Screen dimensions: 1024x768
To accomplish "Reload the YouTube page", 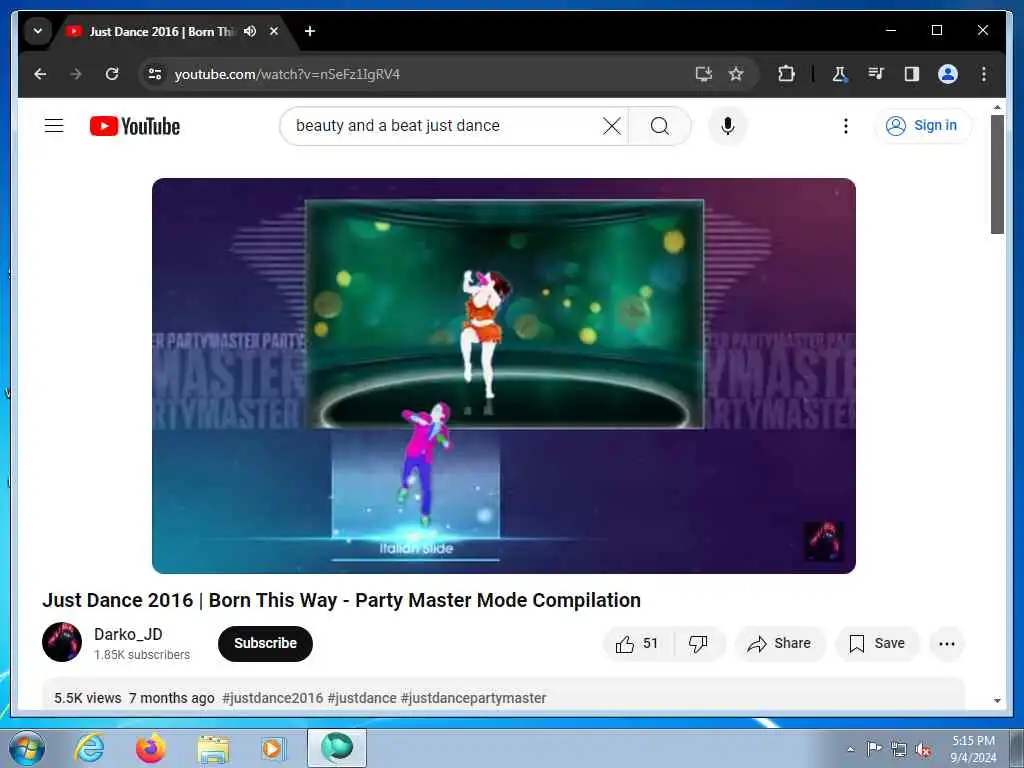I will pos(112,74).
